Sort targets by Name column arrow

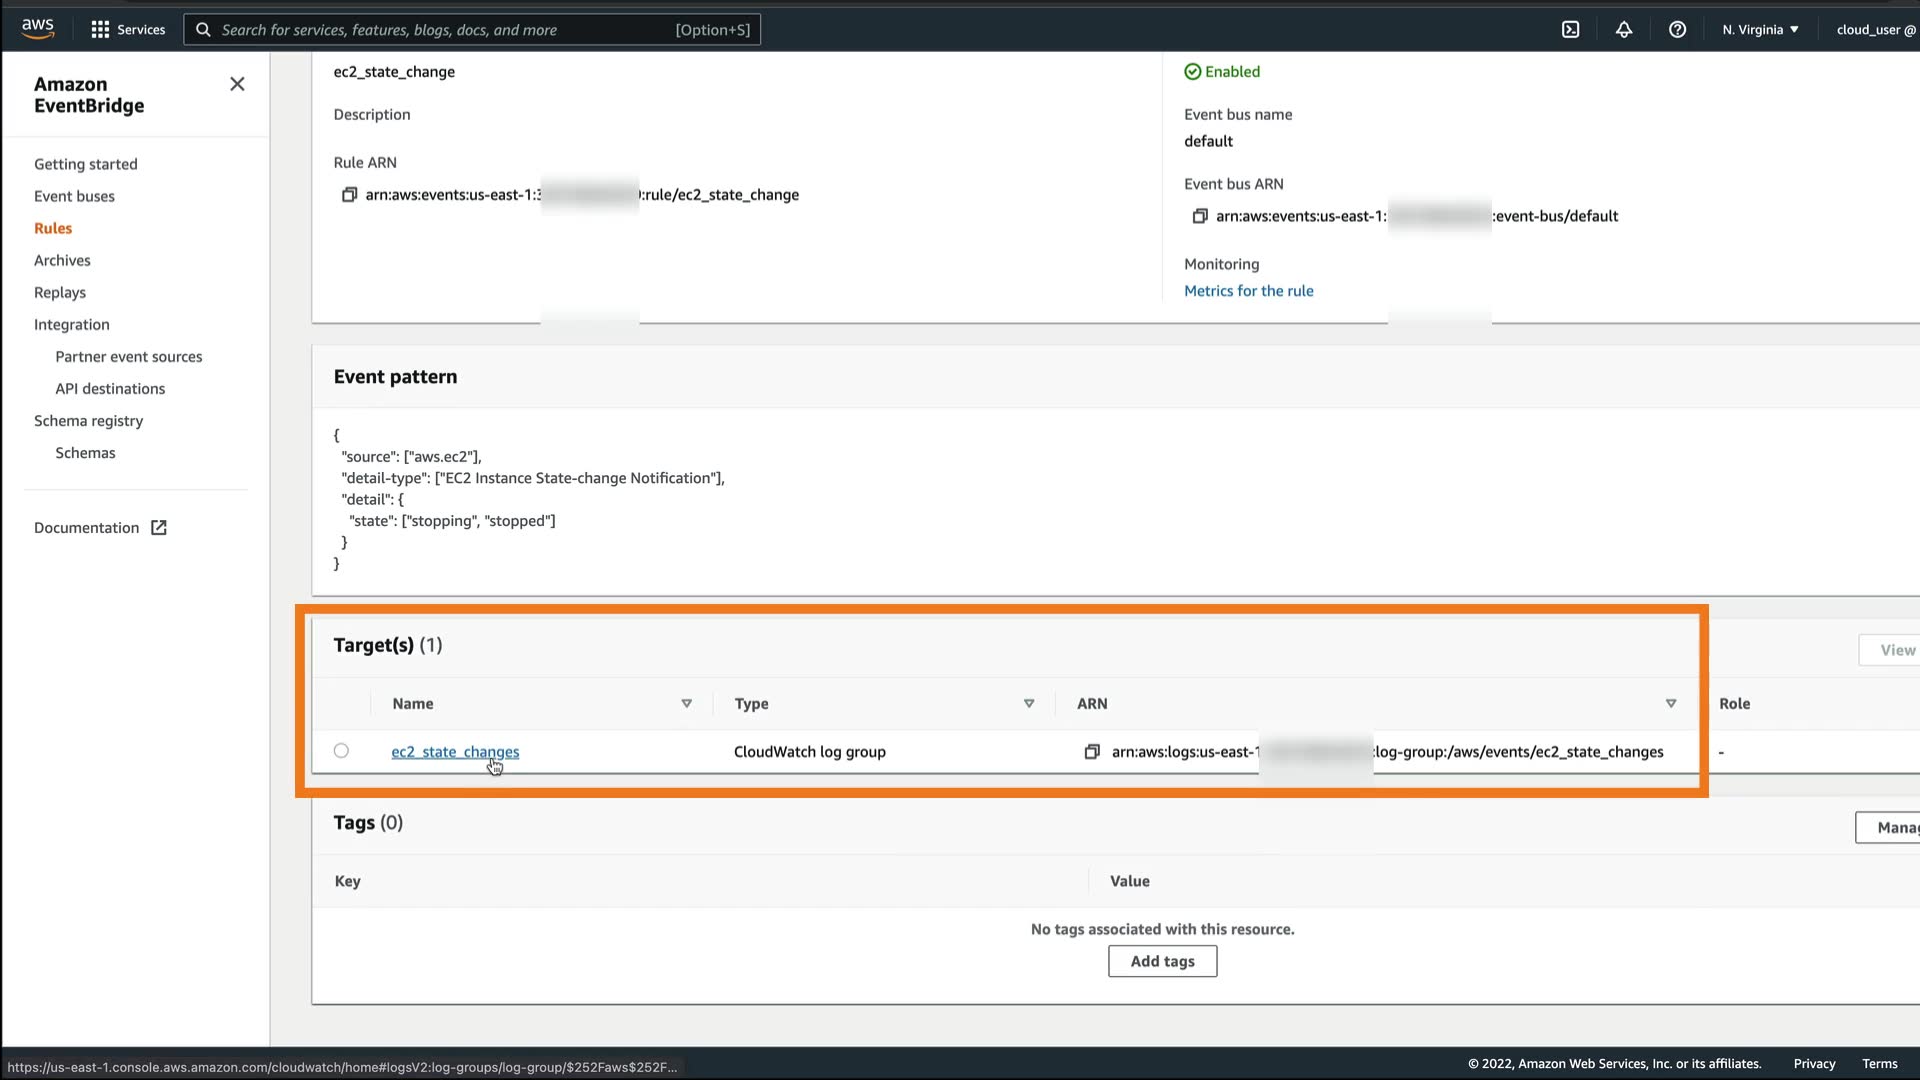click(686, 704)
